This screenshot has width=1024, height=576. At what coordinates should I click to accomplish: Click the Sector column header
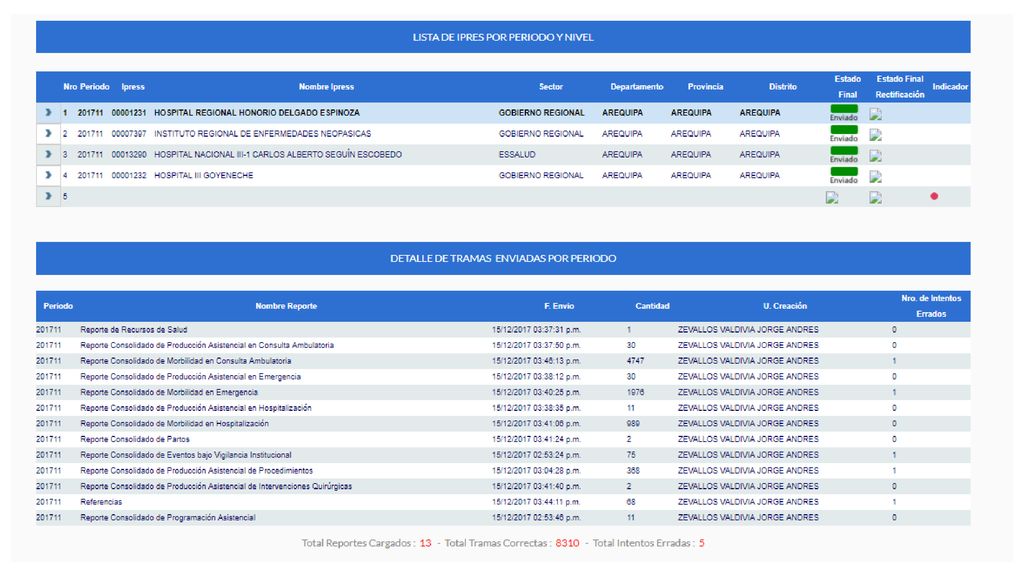[551, 86]
